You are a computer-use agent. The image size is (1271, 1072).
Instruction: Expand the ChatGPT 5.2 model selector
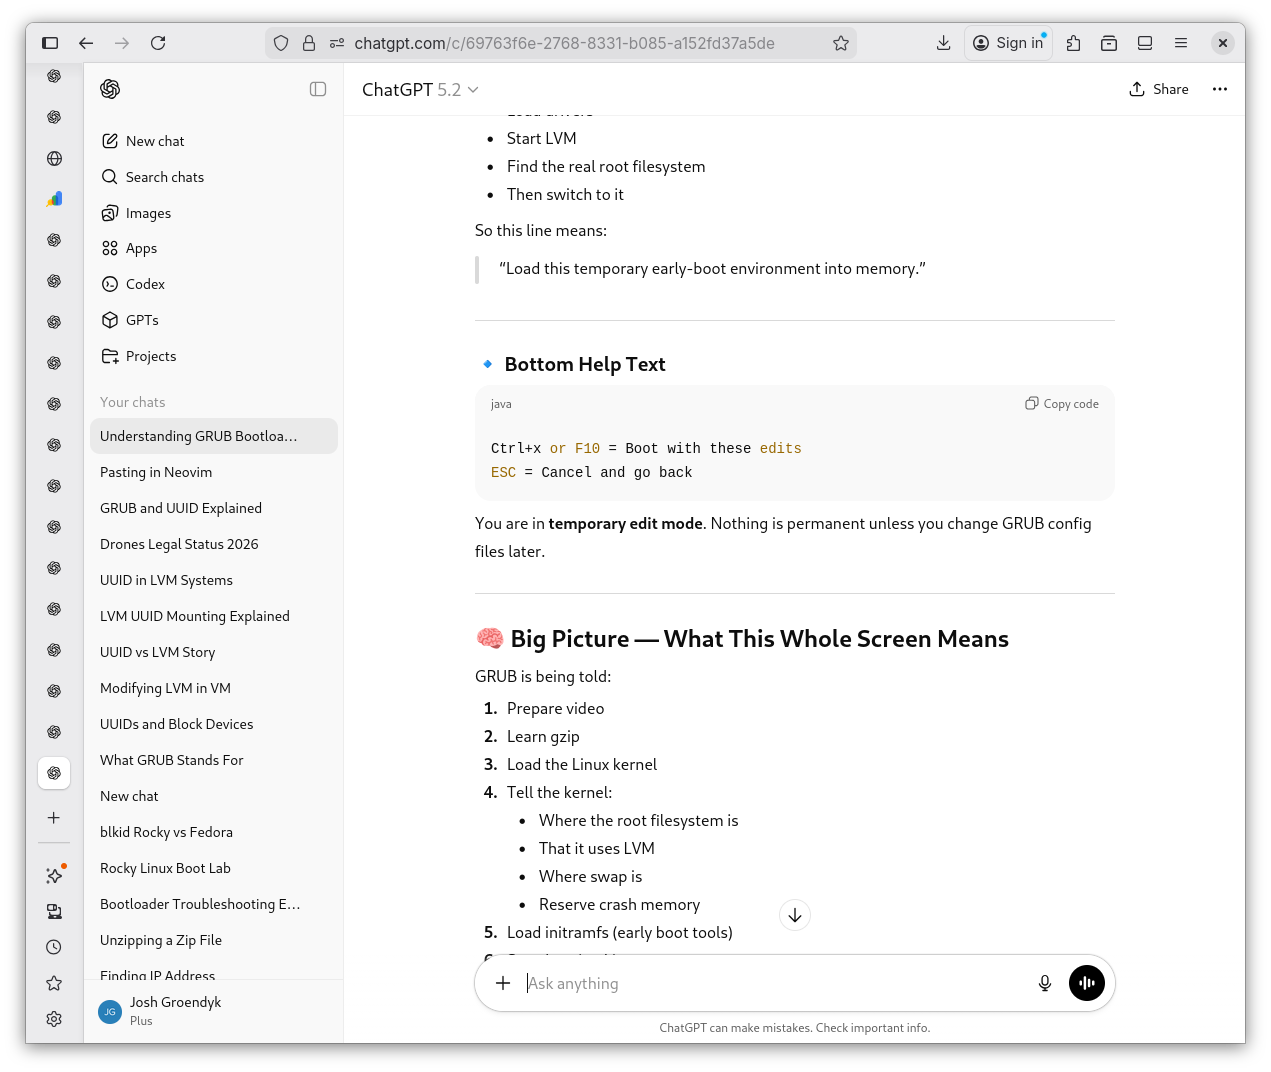pos(420,90)
